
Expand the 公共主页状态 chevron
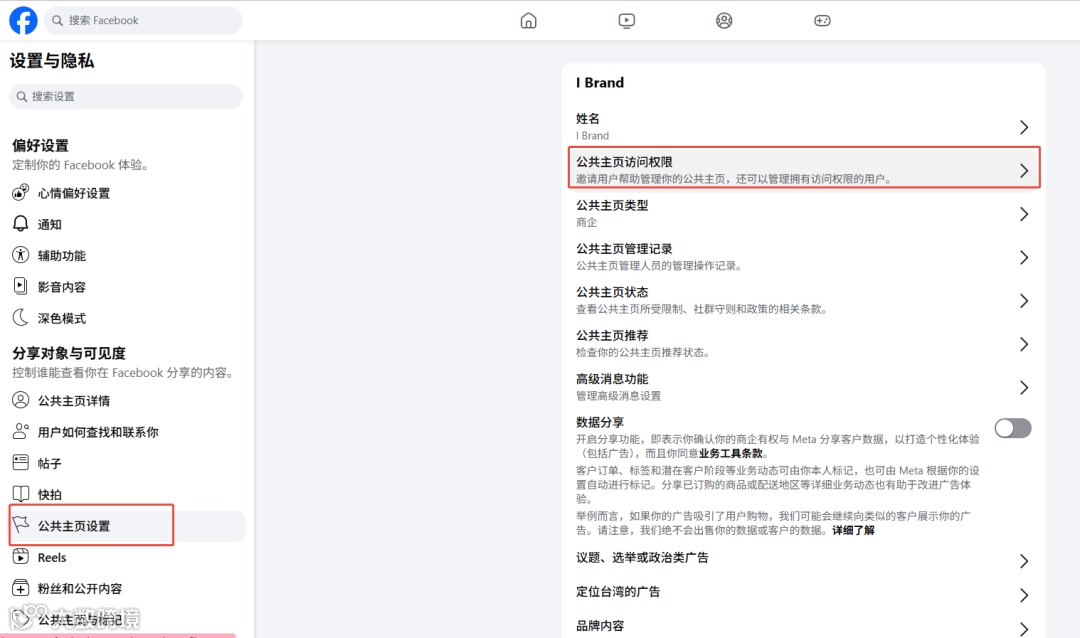(x=1024, y=301)
